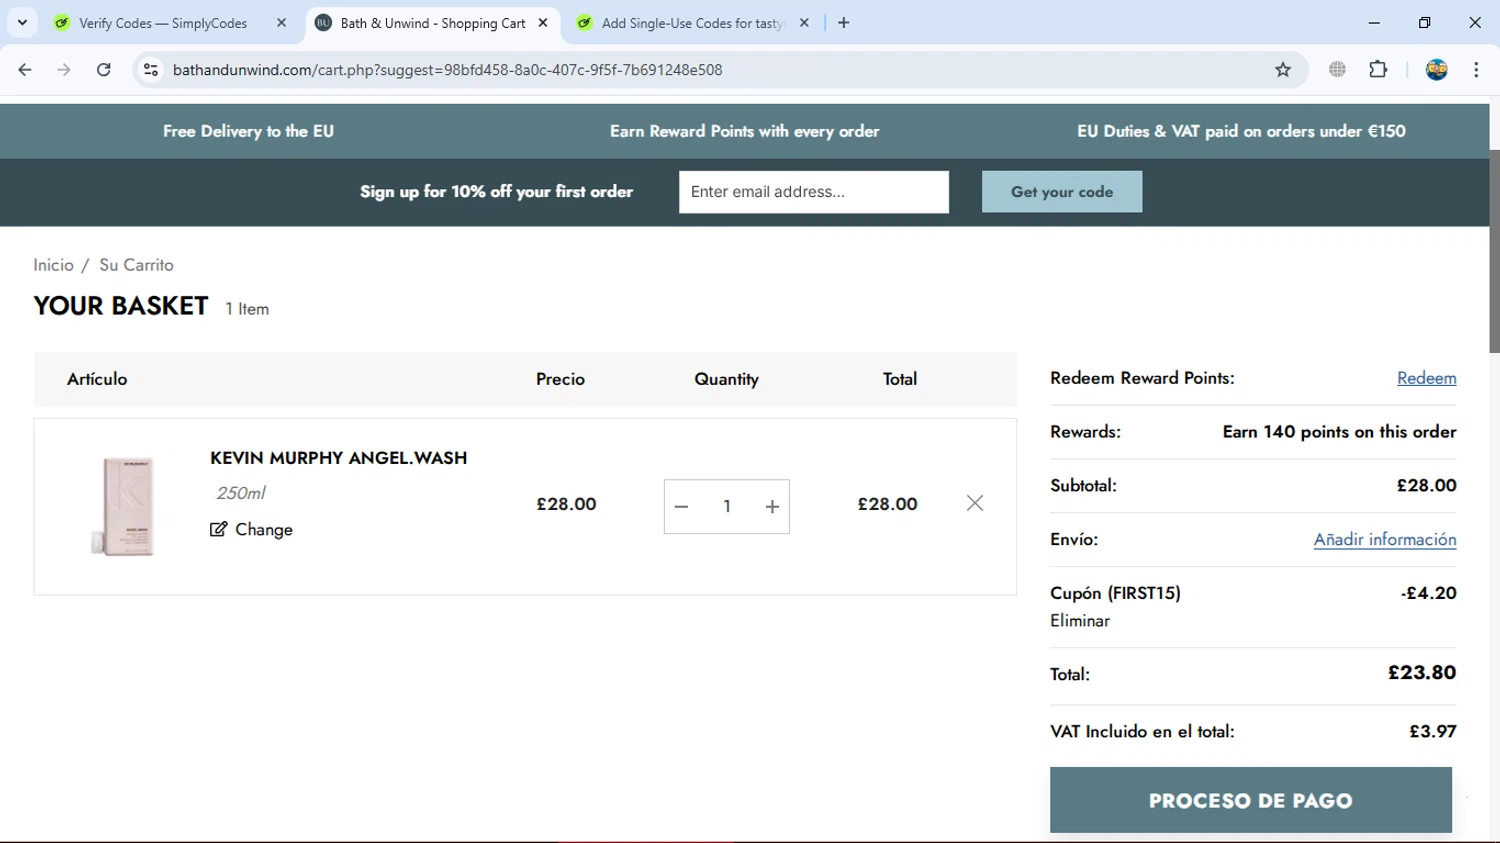Open the tab search dropdown arrow
The width and height of the screenshot is (1500, 843).
[x=22, y=22]
